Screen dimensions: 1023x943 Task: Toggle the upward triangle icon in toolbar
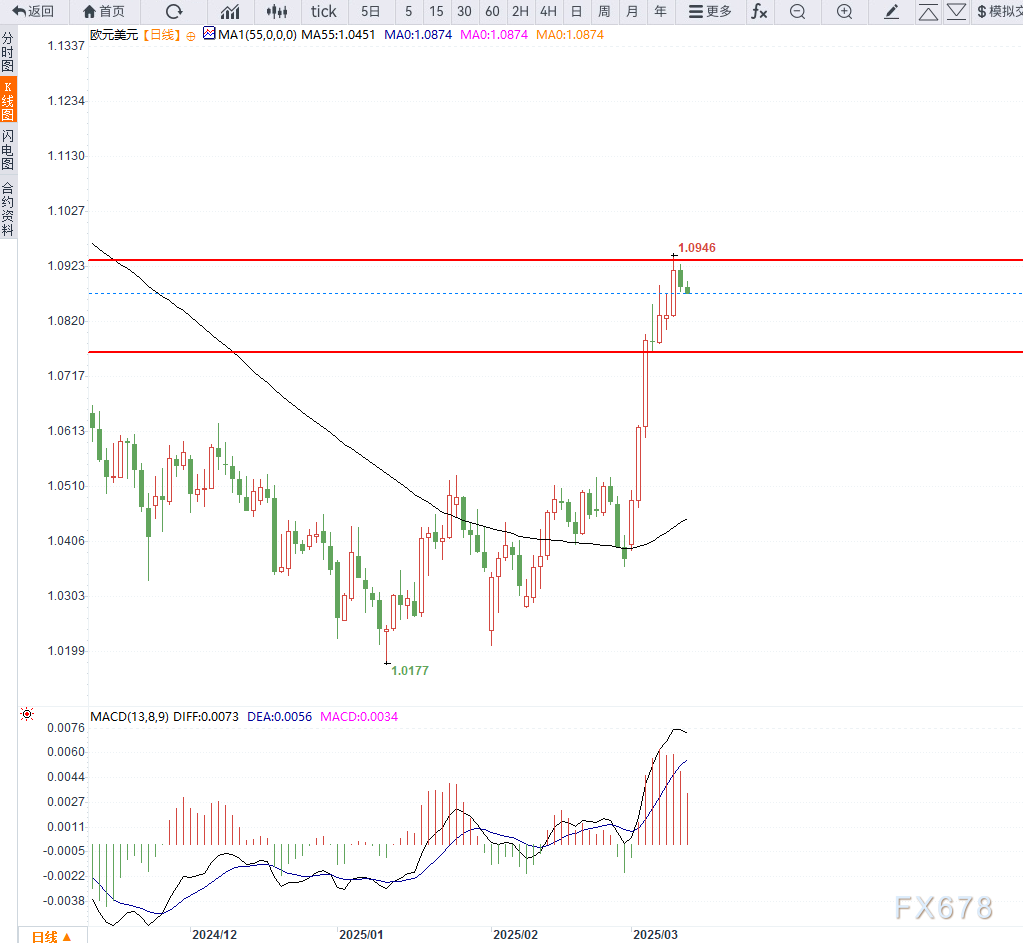point(928,11)
